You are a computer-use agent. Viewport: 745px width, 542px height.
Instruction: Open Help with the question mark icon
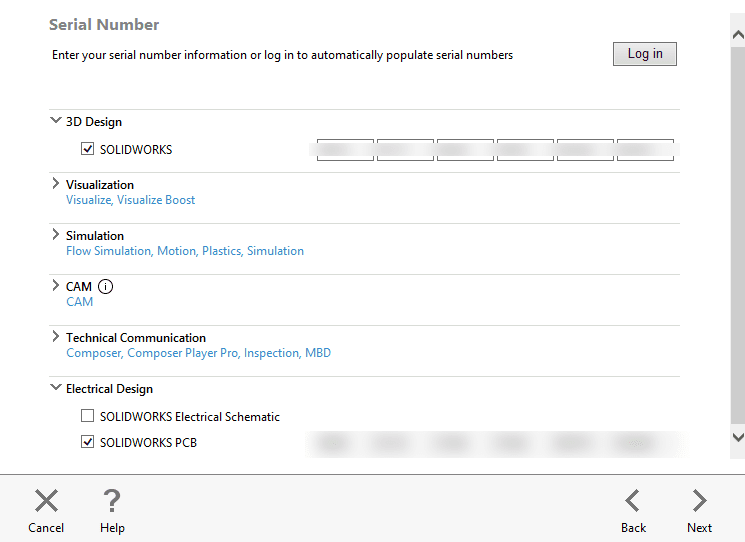click(x=112, y=501)
